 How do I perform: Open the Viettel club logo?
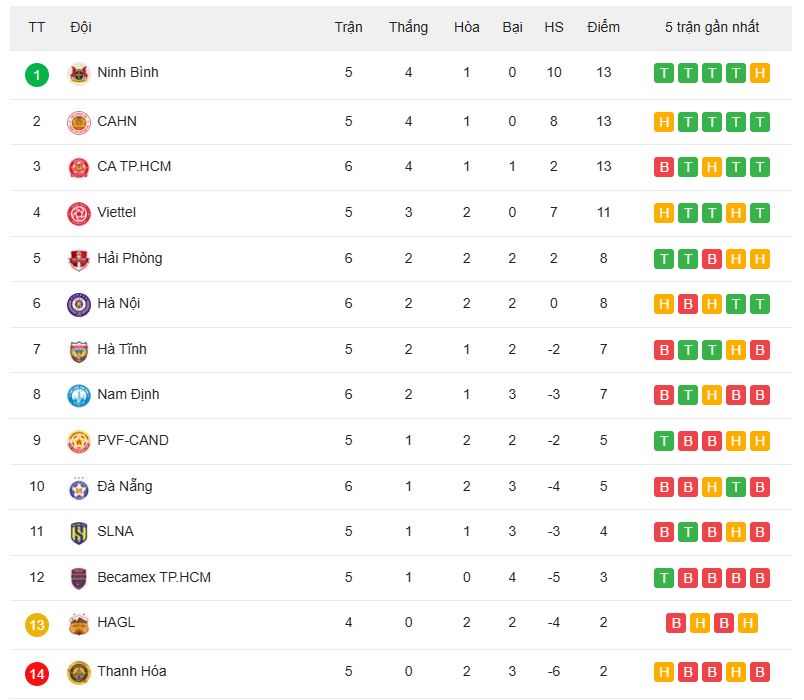pyautogui.click(x=79, y=213)
